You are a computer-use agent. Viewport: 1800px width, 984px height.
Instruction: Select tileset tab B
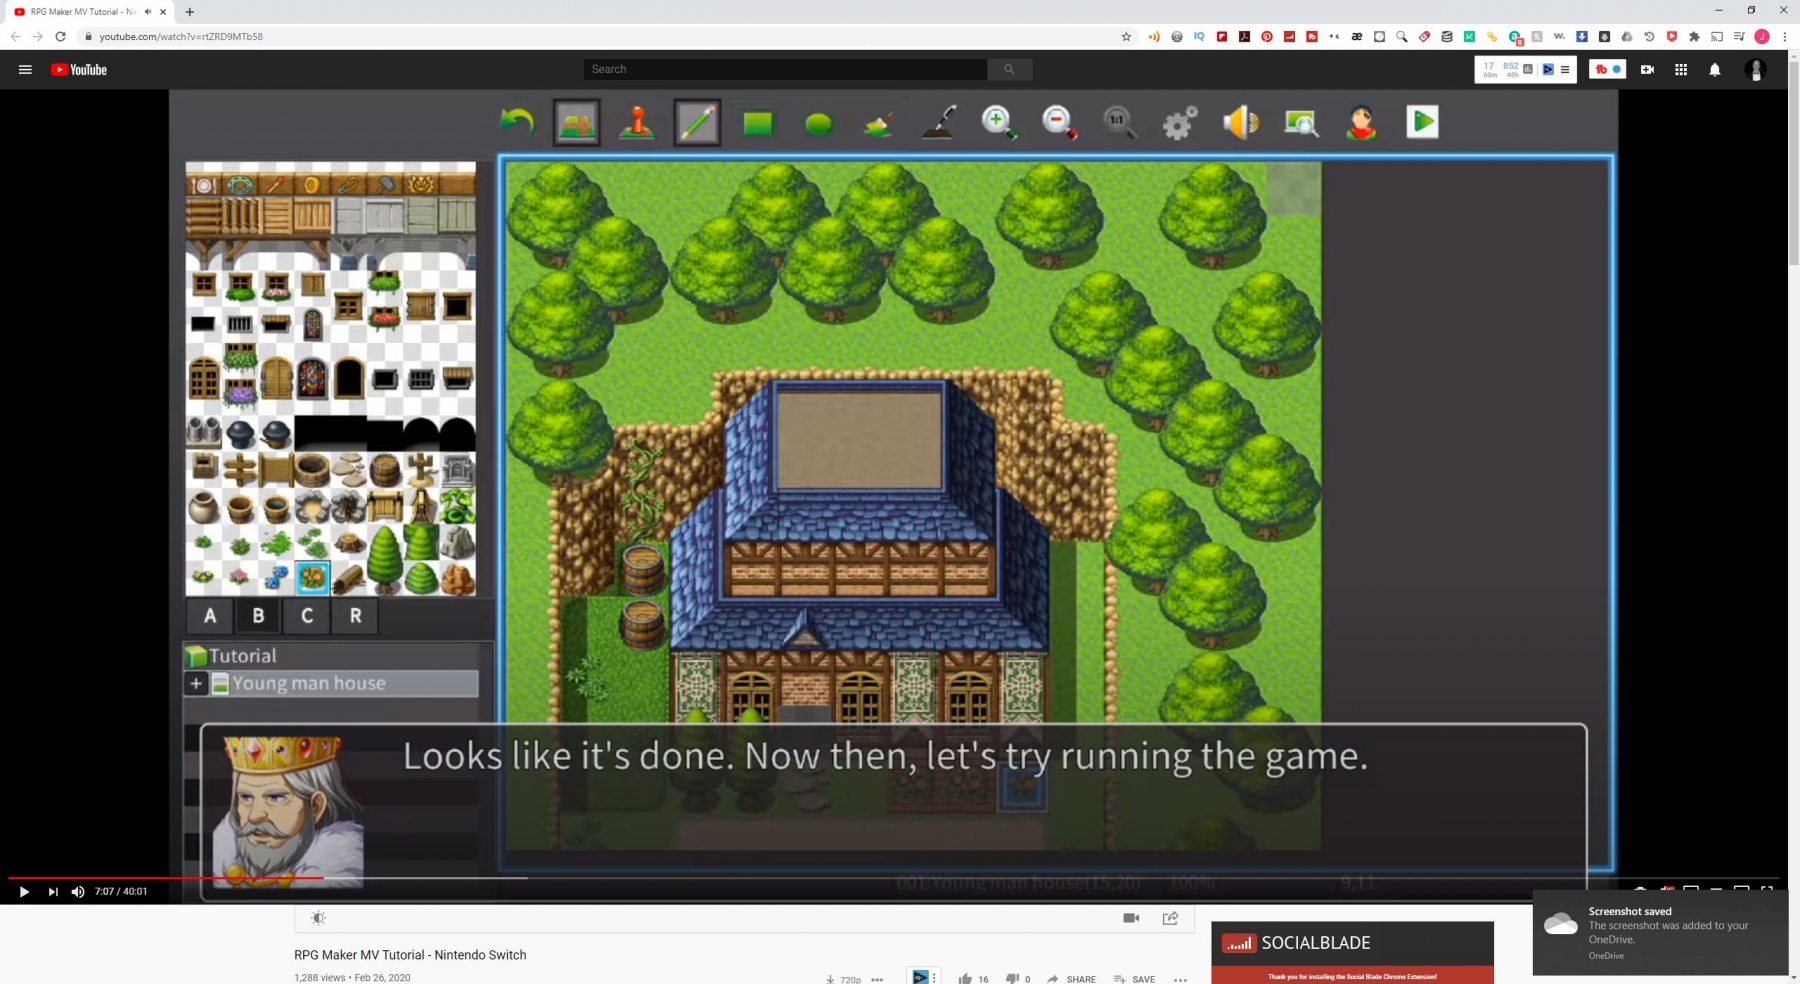point(258,616)
